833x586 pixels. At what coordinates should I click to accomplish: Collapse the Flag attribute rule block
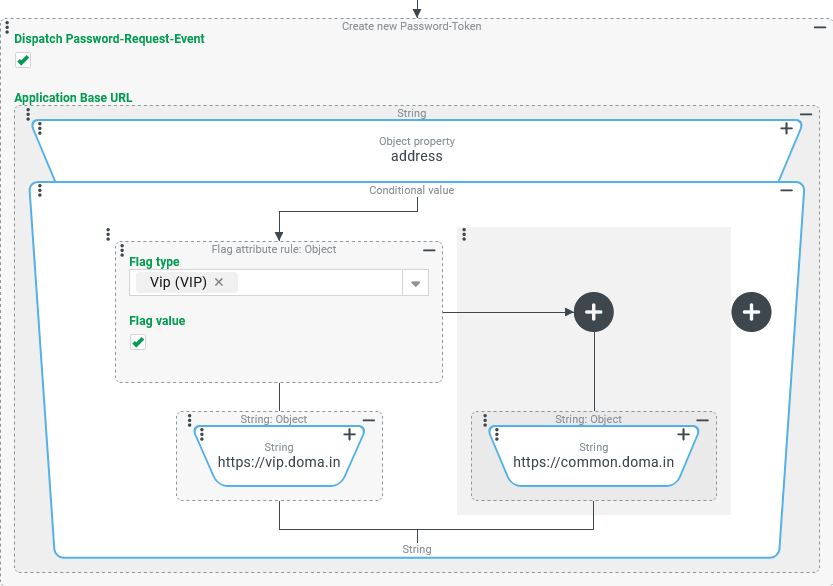pos(429,250)
